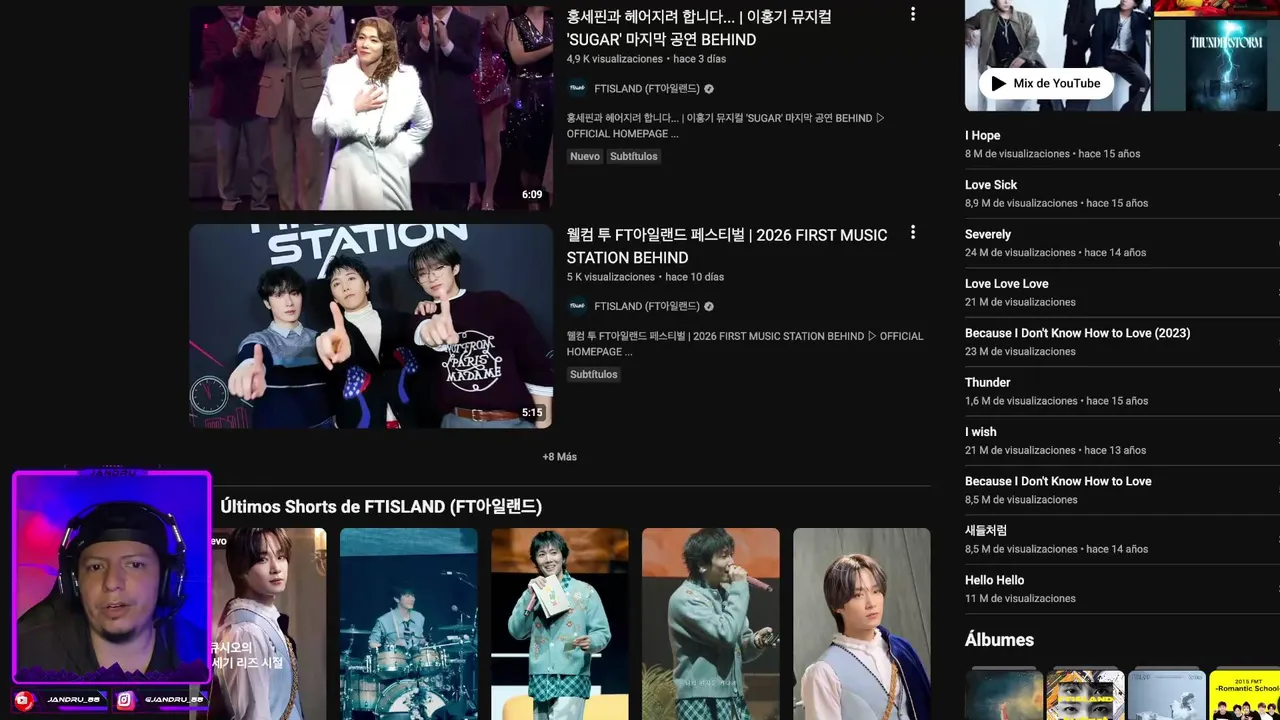Click MUSIC STATION video description snippet

[745, 344]
